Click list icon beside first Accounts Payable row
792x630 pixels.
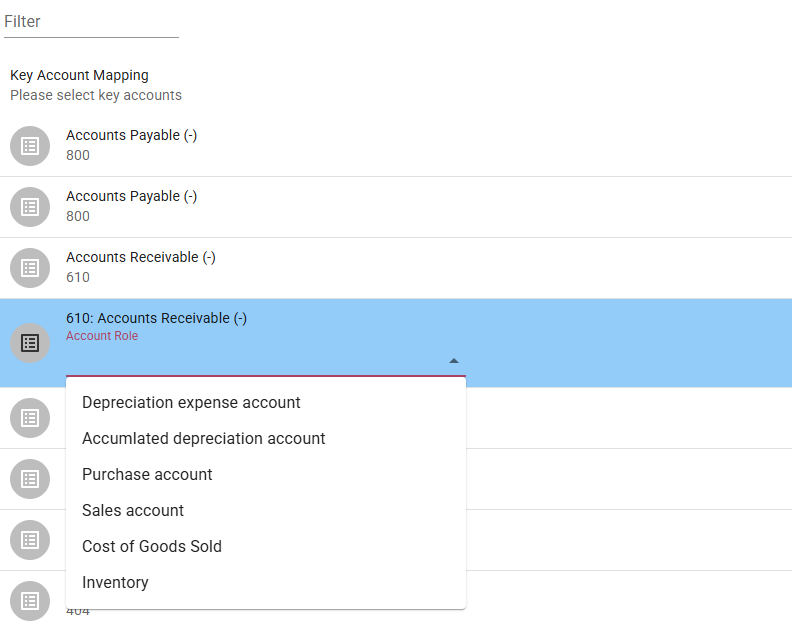click(30, 146)
